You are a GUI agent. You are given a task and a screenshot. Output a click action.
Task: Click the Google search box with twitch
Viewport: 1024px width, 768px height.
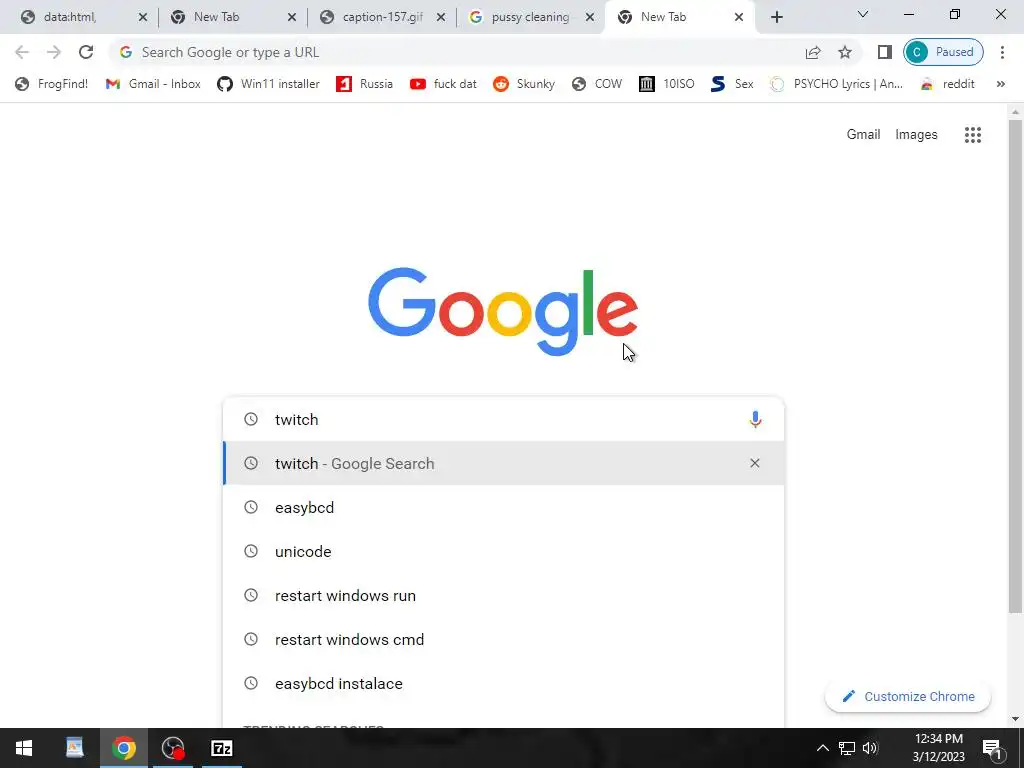(504, 419)
